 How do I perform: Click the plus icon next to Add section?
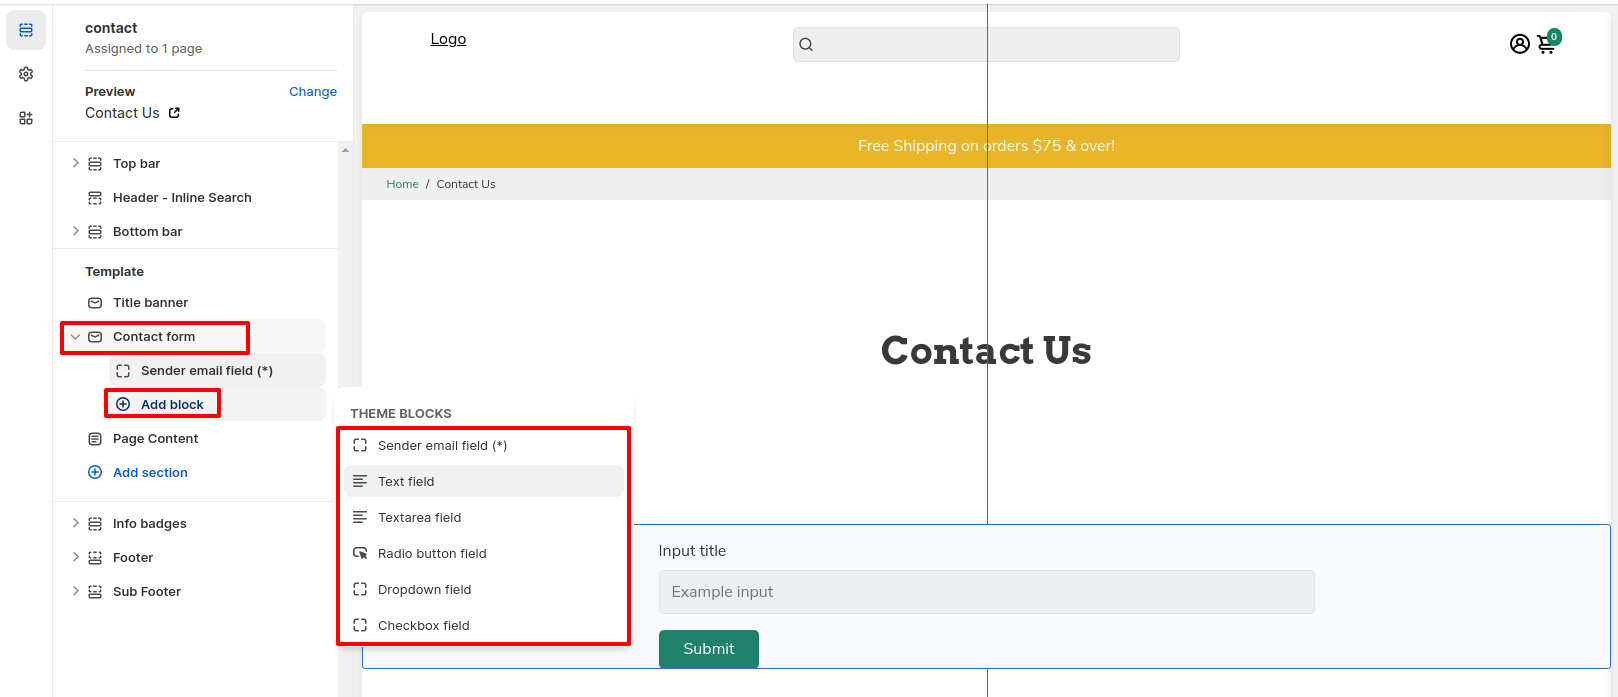[x=95, y=472]
